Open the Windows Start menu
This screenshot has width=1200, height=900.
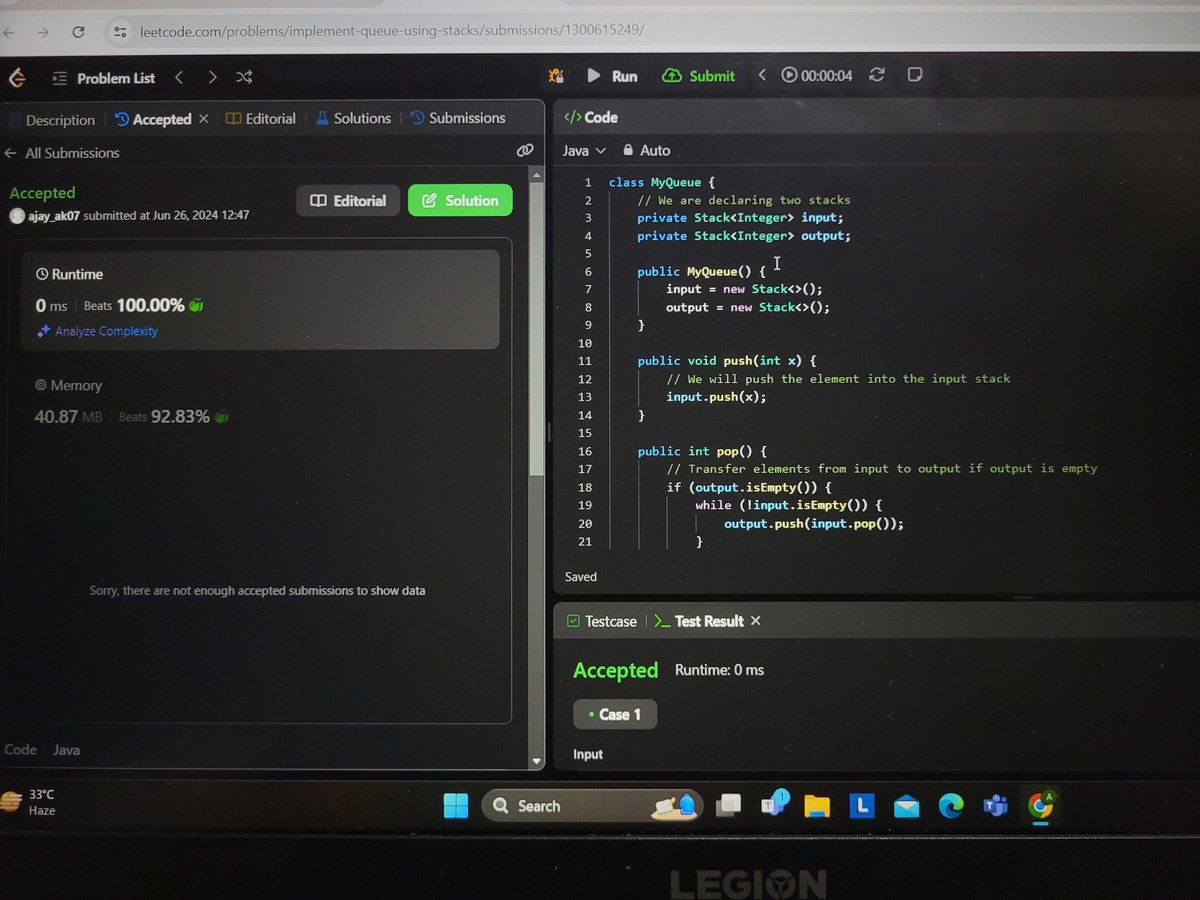[x=456, y=805]
